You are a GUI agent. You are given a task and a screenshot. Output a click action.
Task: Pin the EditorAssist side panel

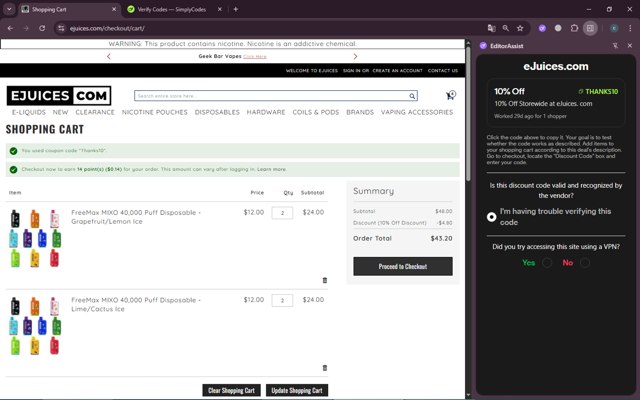click(615, 46)
